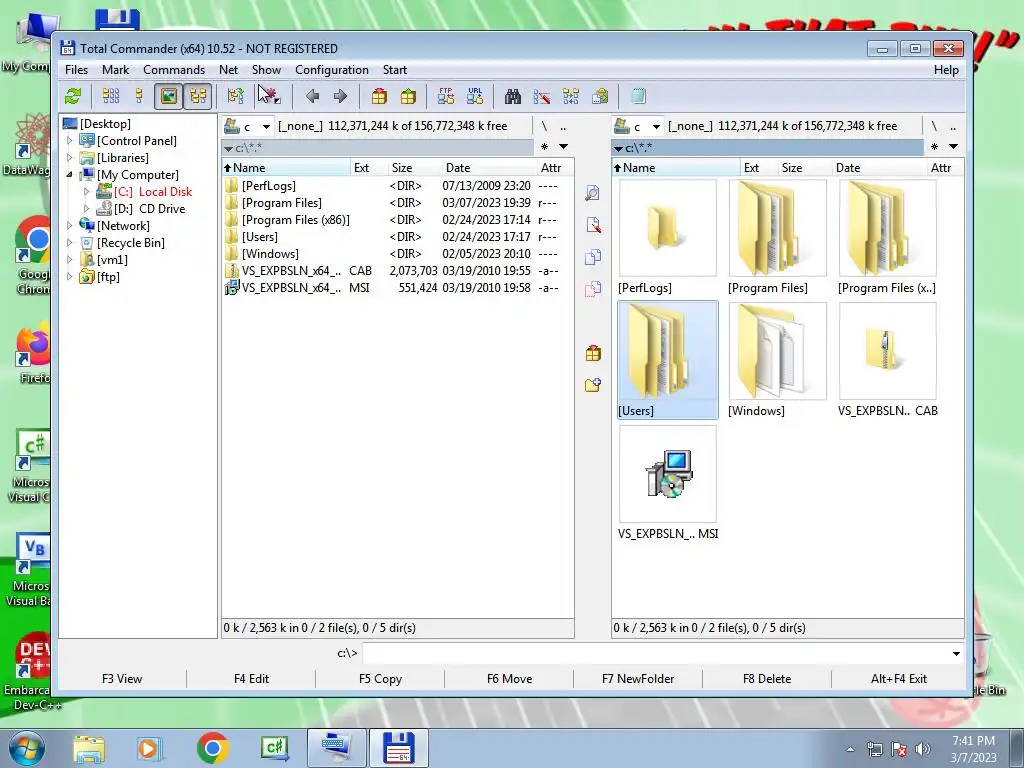The width and height of the screenshot is (1024, 768).
Task: Select the ftp tree item
Action: pyautogui.click(x=108, y=277)
